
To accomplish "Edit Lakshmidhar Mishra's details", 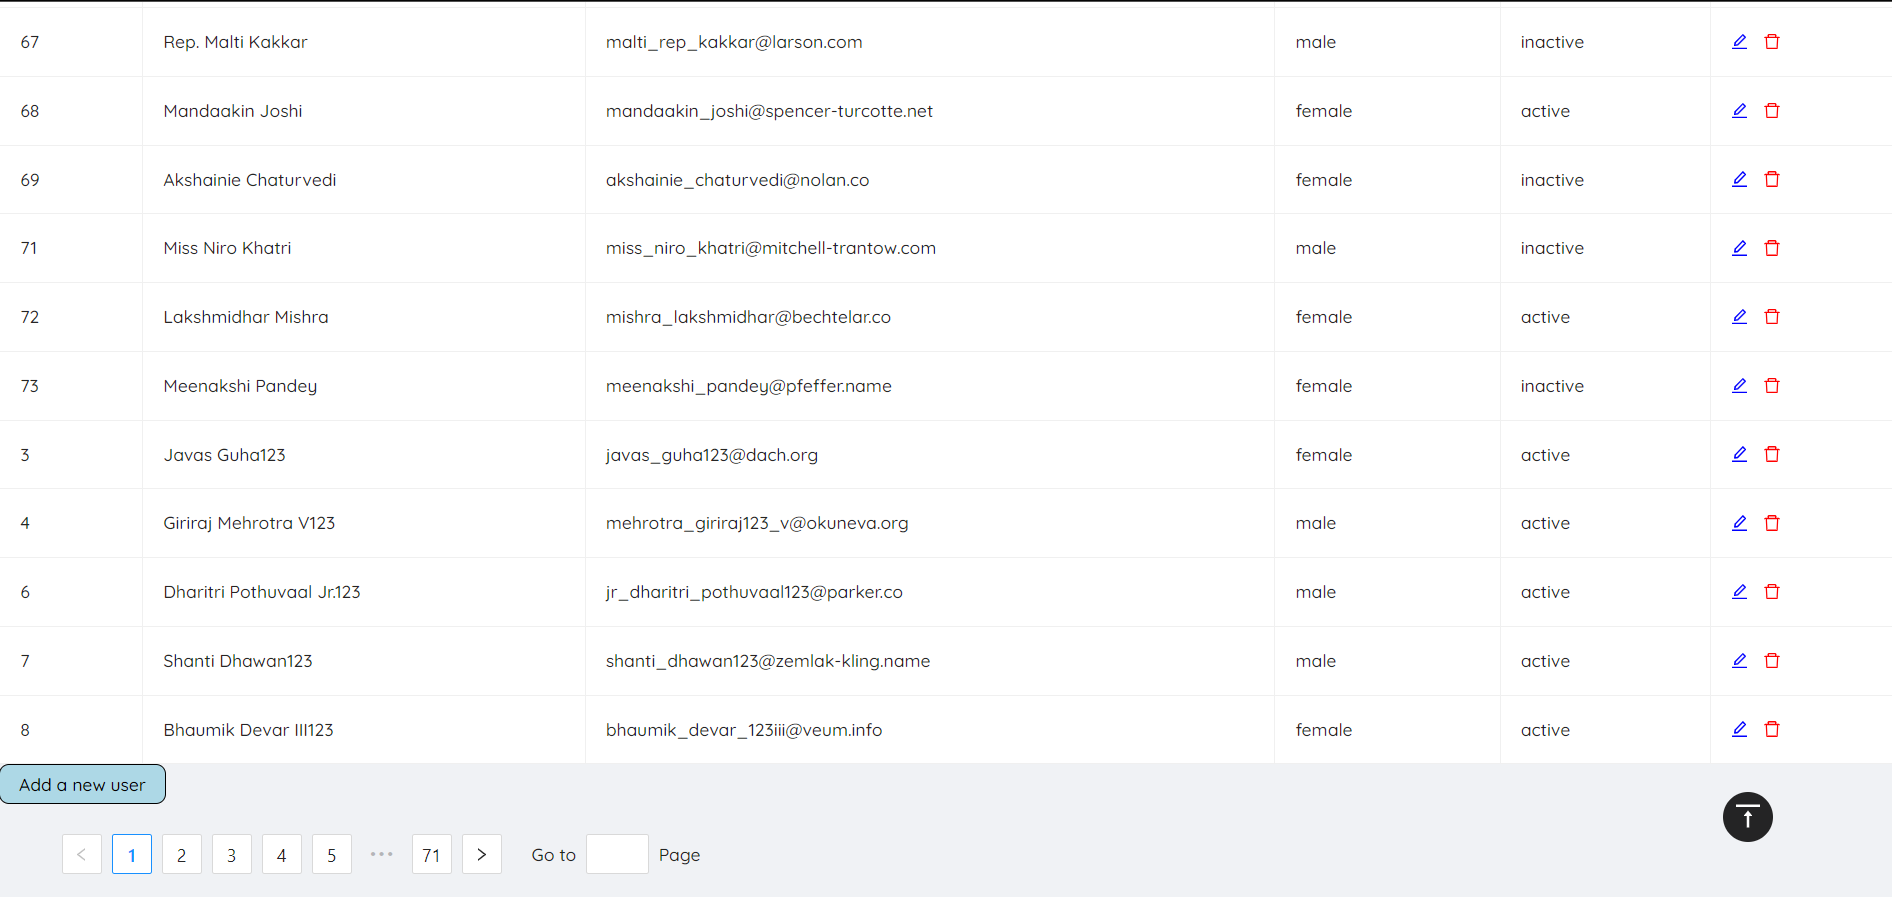I will coord(1739,317).
